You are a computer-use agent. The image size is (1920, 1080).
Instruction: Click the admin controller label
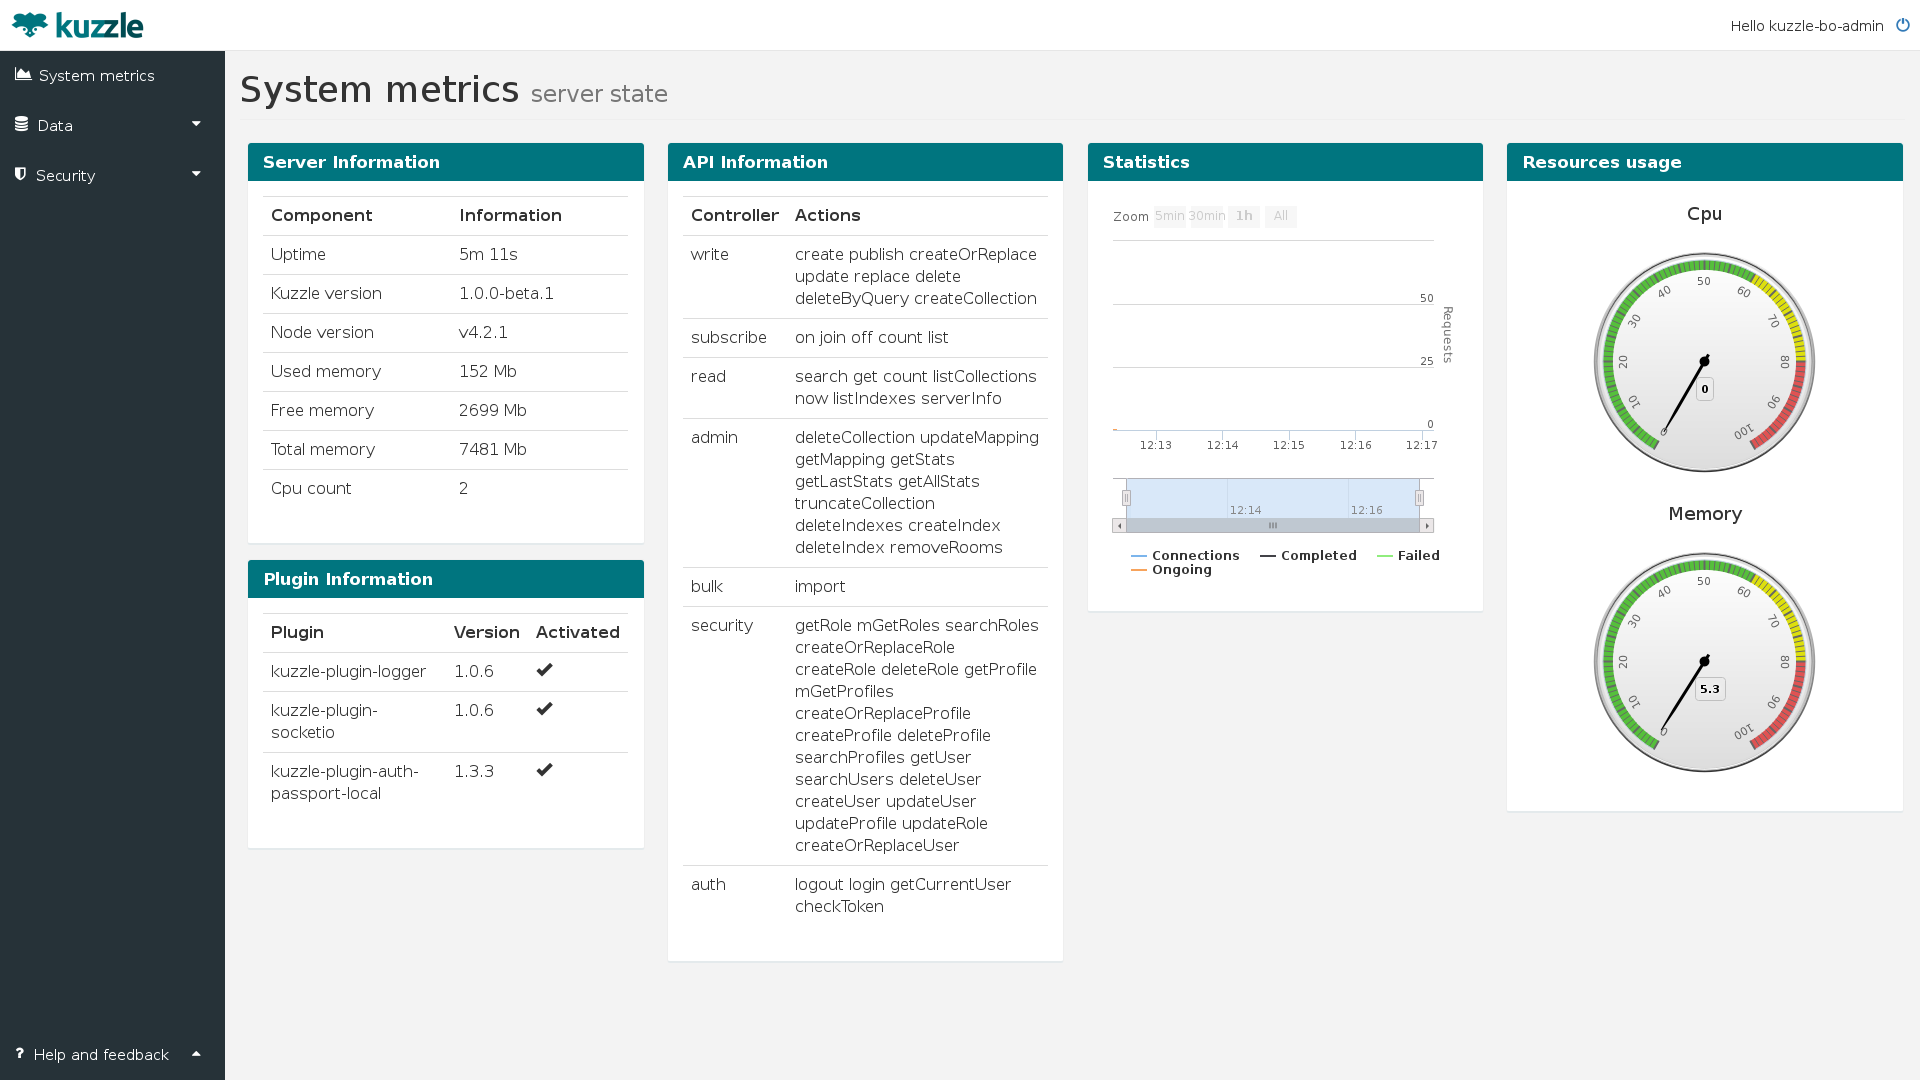pos(714,438)
